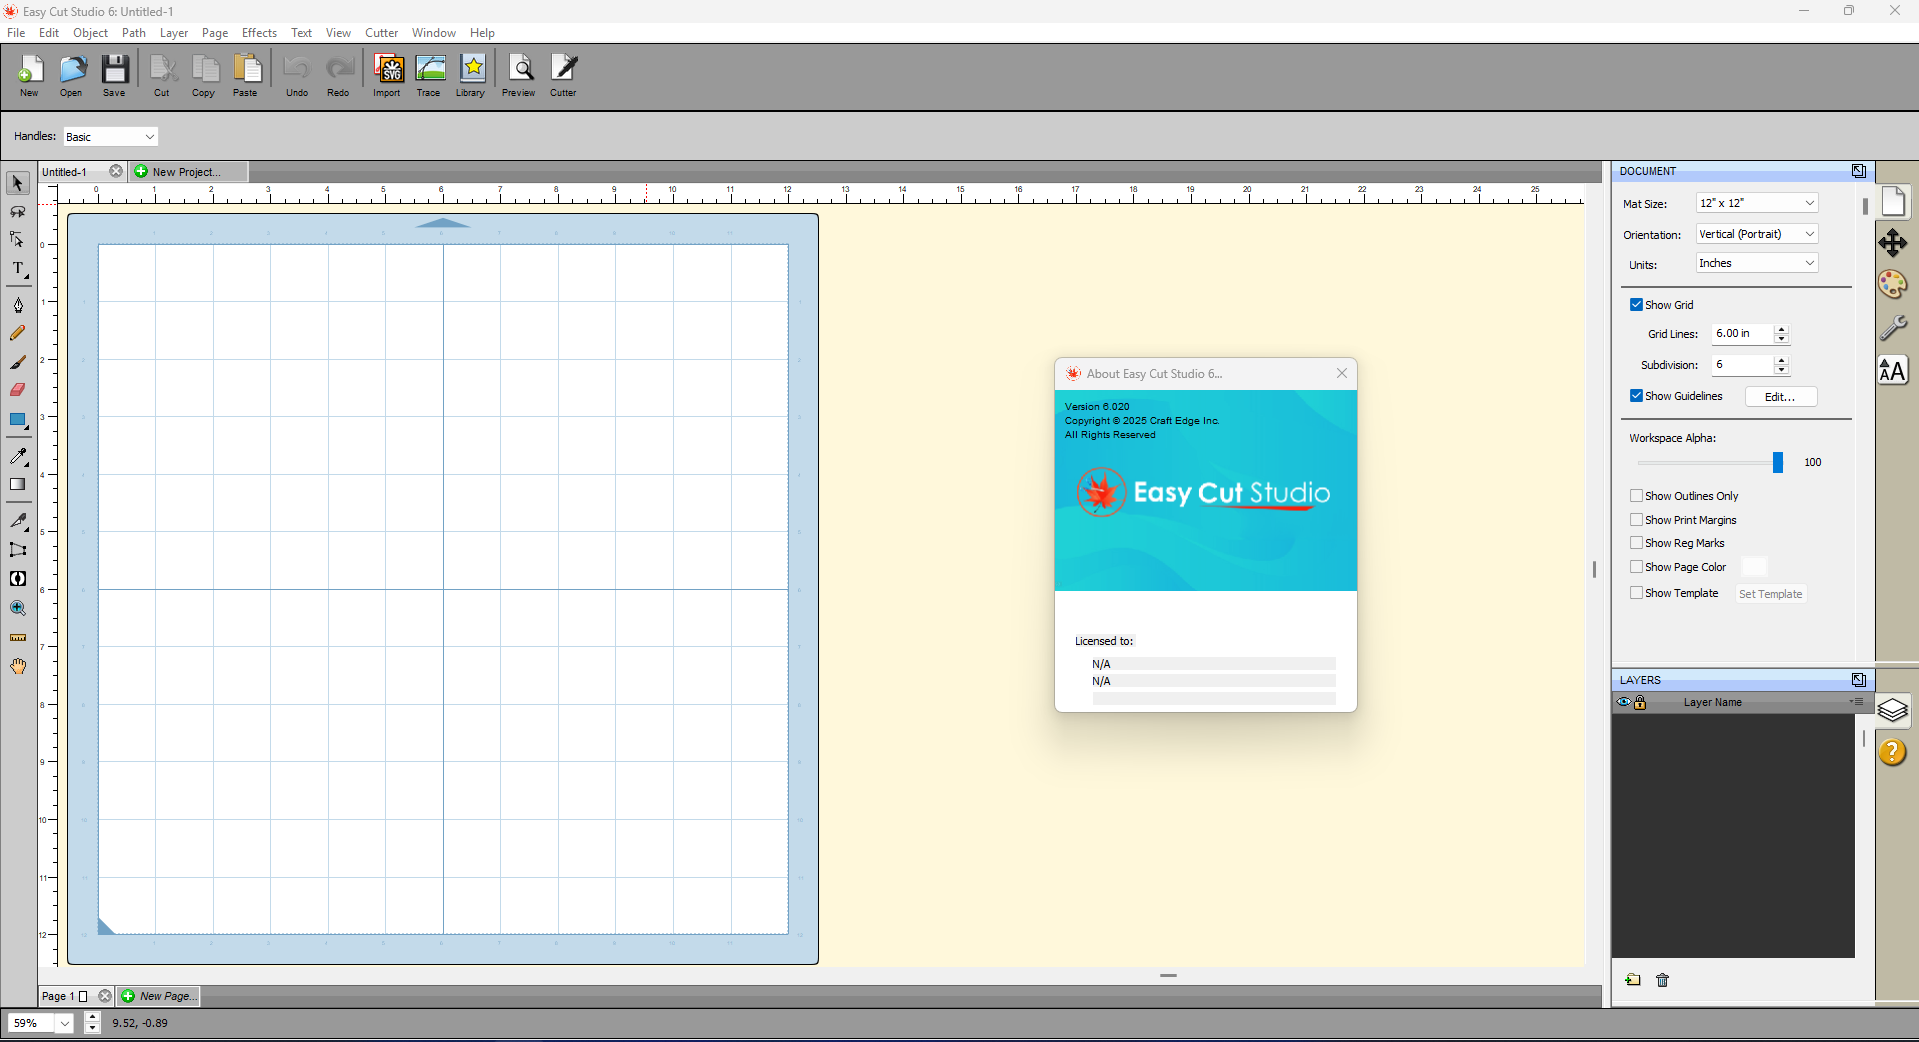The height and width of the screenshot is (1042, 1919).
Task: Add a new layer in Layers panel
Action: pos(1633,980)
